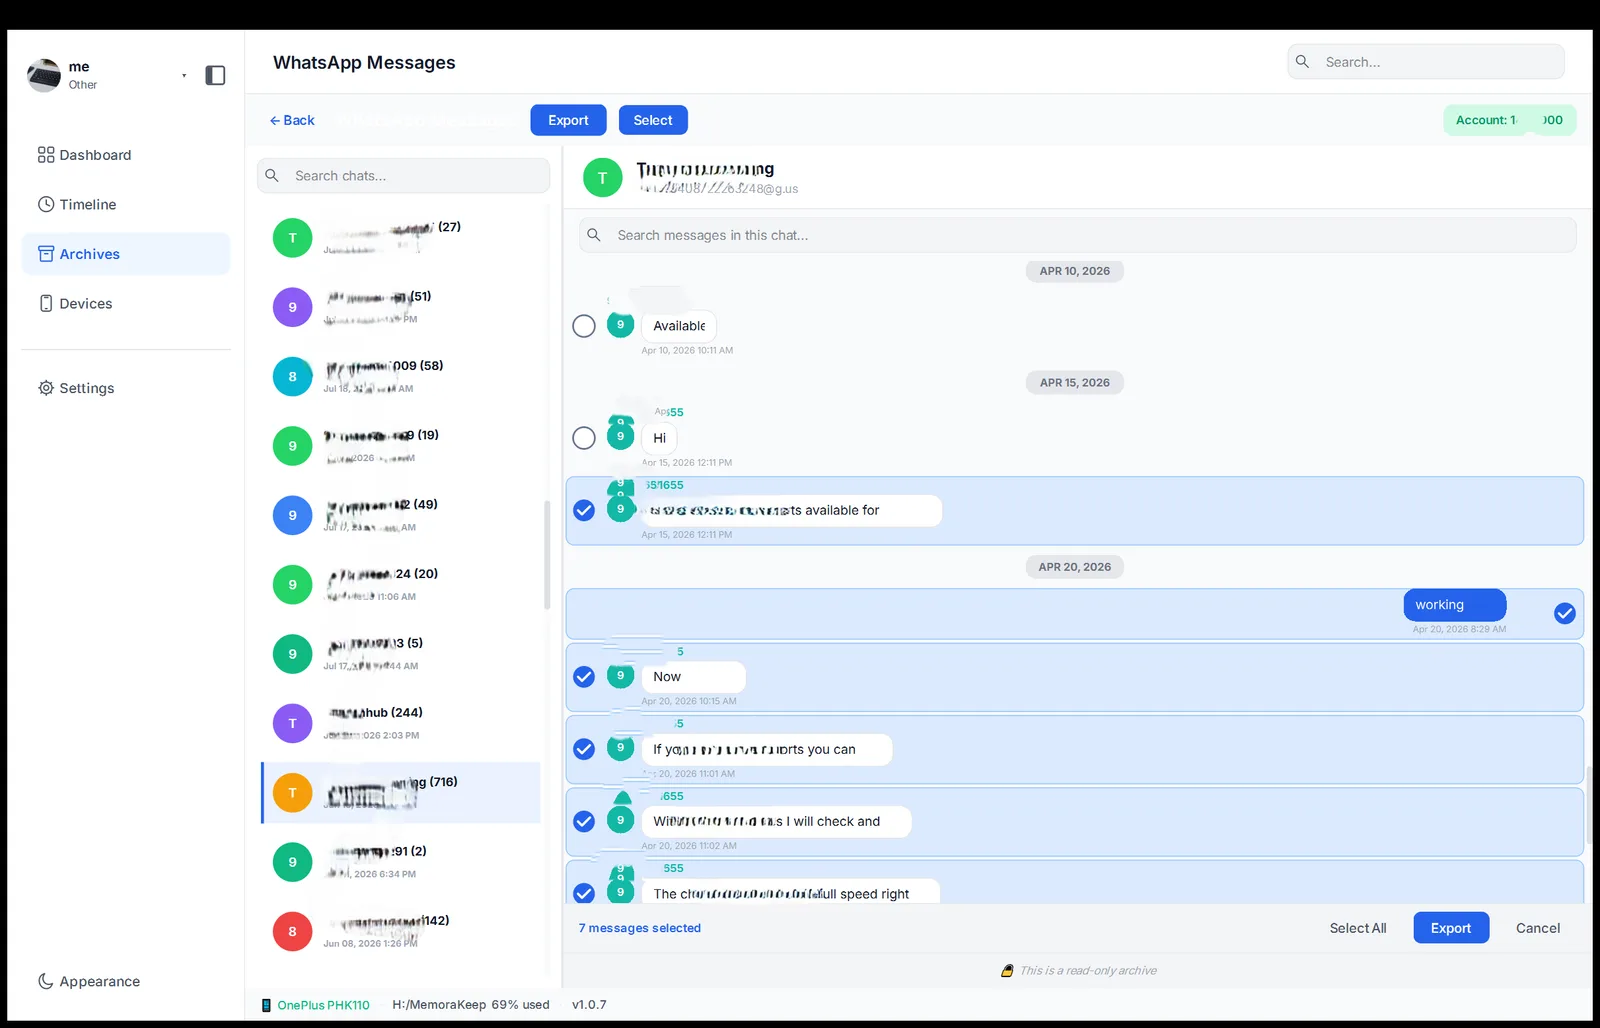Uncheck the 'working' message checkmark
The width and height of the screenshot is (1600, 1028).
1565,614
